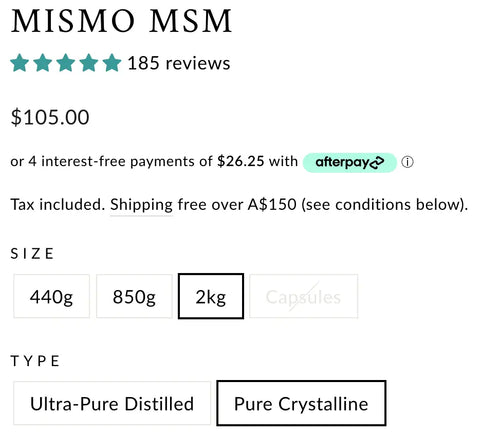Click the fourth rating star
This screenshot has height=434, width=480.
89,63
